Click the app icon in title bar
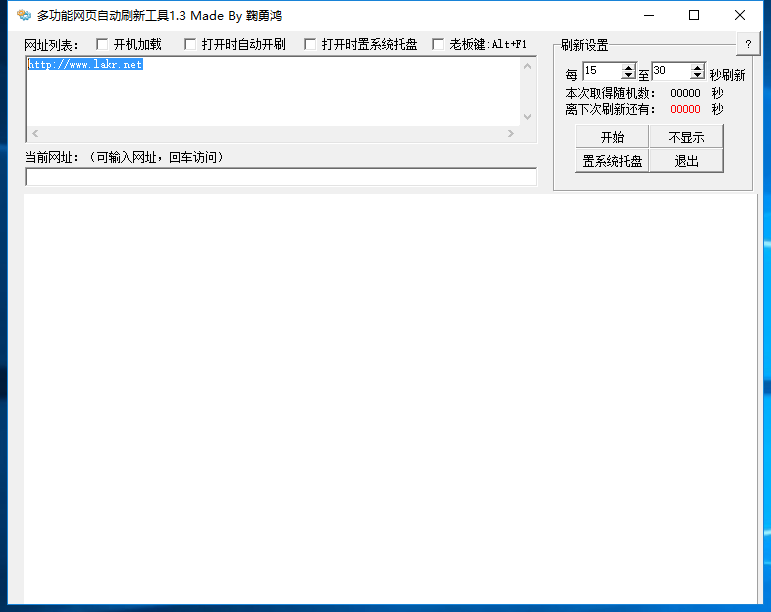 (x=23, y=15)
